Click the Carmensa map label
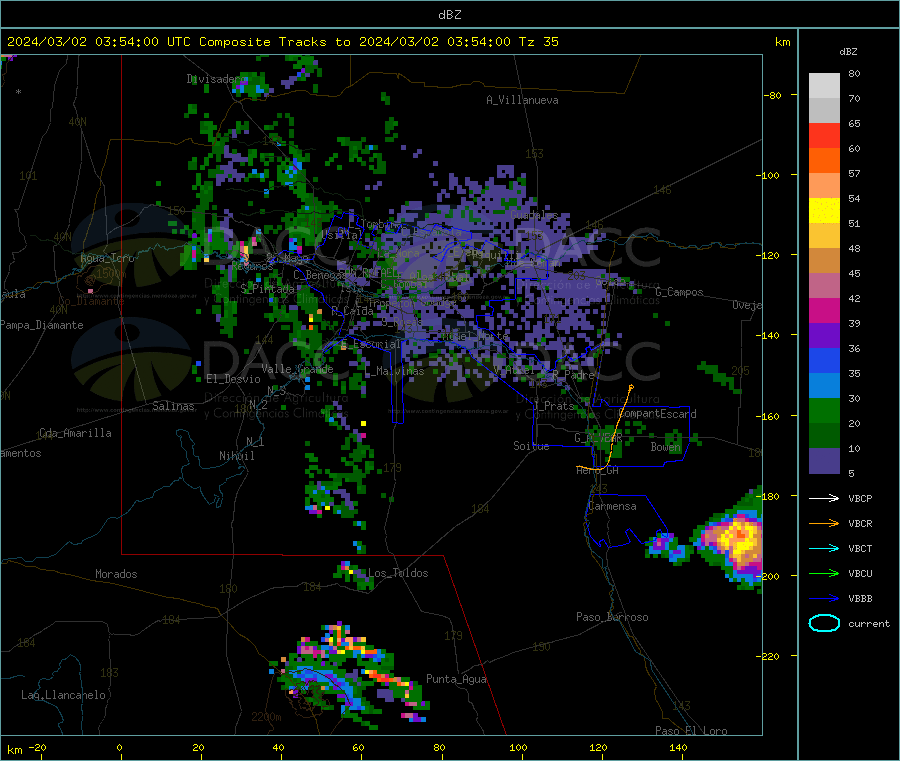 click(612, 506)
